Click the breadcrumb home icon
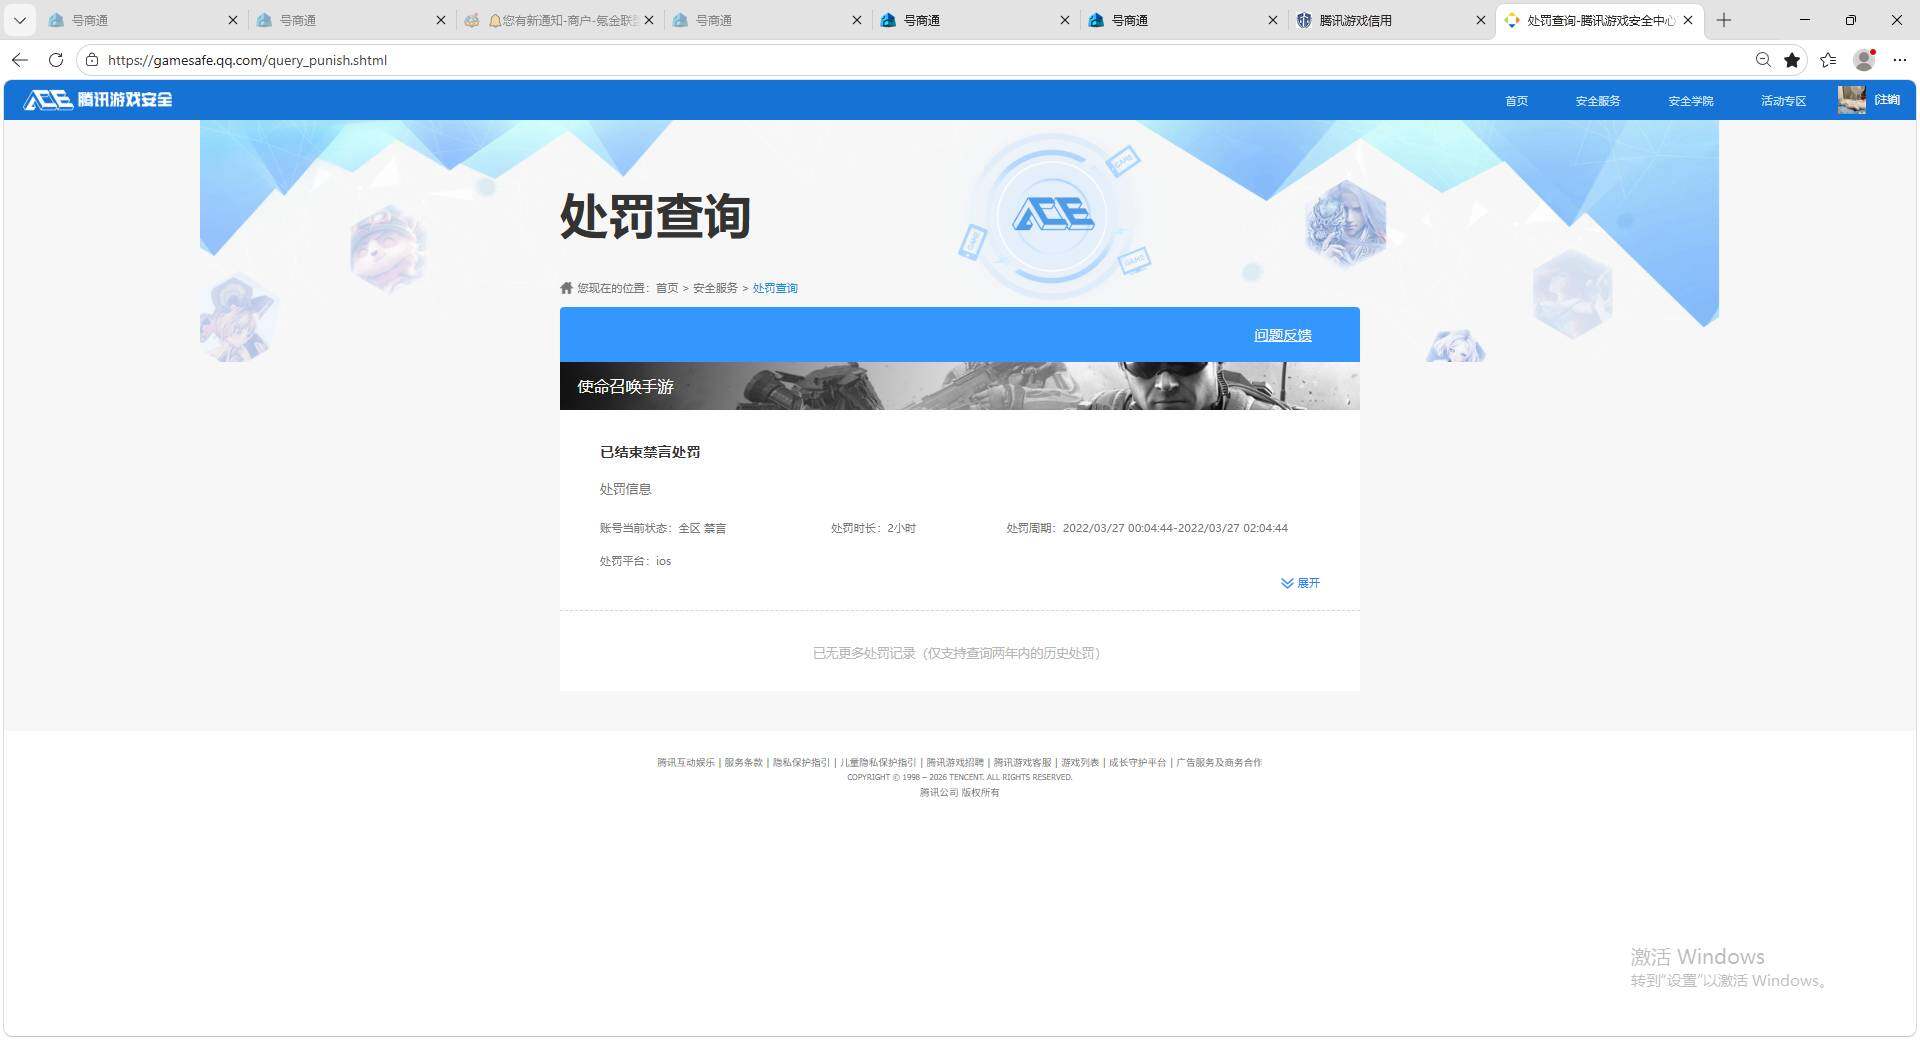1920x1040 pixels. (565, 288)
